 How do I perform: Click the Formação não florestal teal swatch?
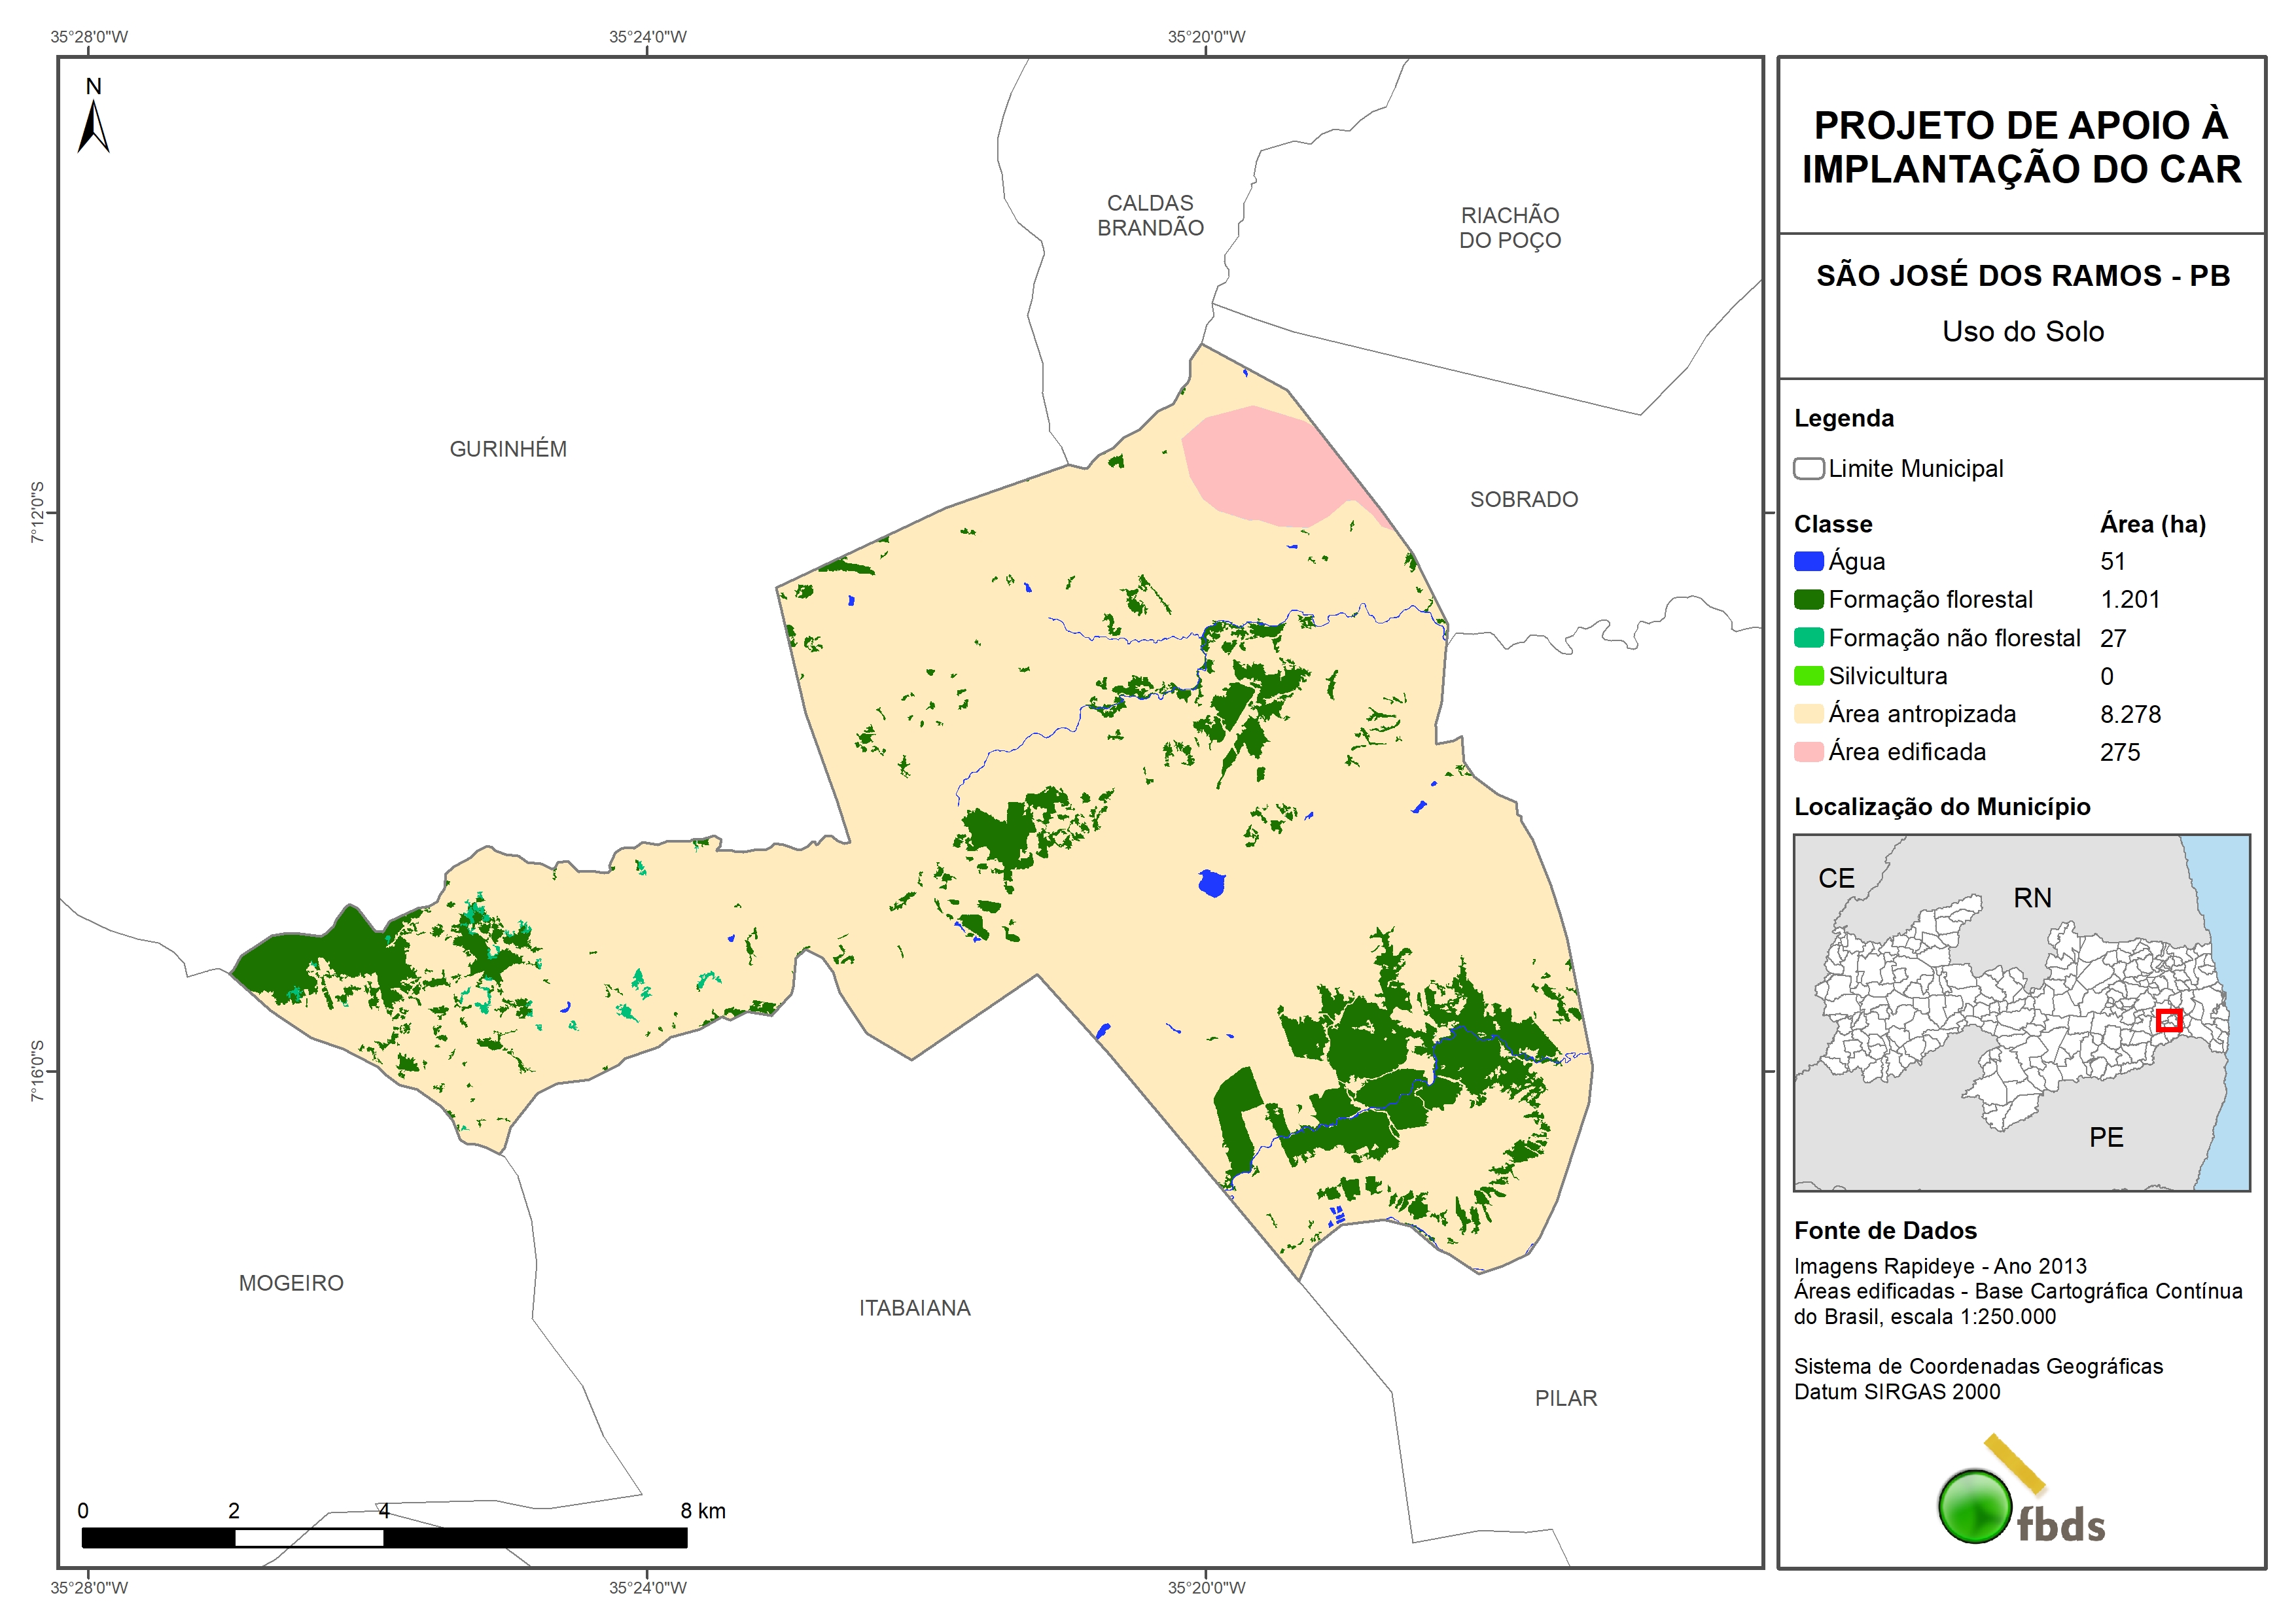(1808, 638)
